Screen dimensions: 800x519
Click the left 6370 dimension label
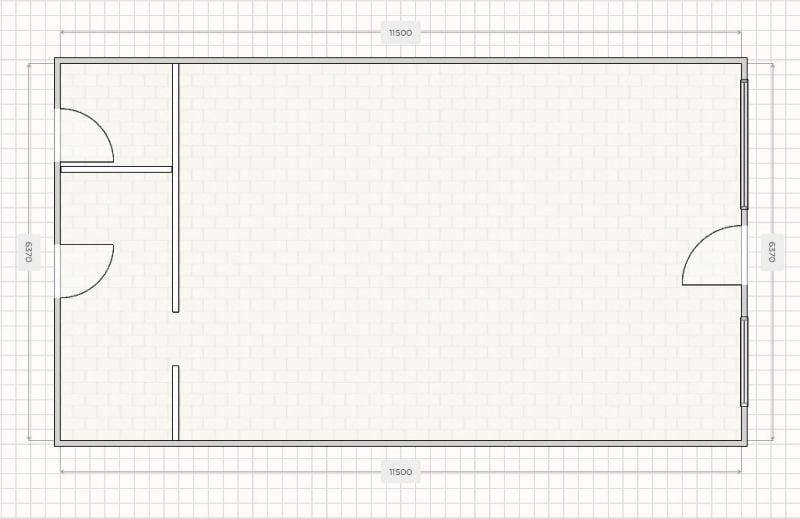pyautogui.click(x=28, y=252)
